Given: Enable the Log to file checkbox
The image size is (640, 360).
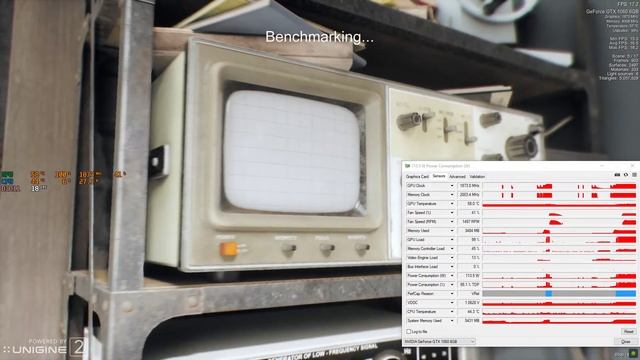Looking at the screenshot, I should click(409, 332).
